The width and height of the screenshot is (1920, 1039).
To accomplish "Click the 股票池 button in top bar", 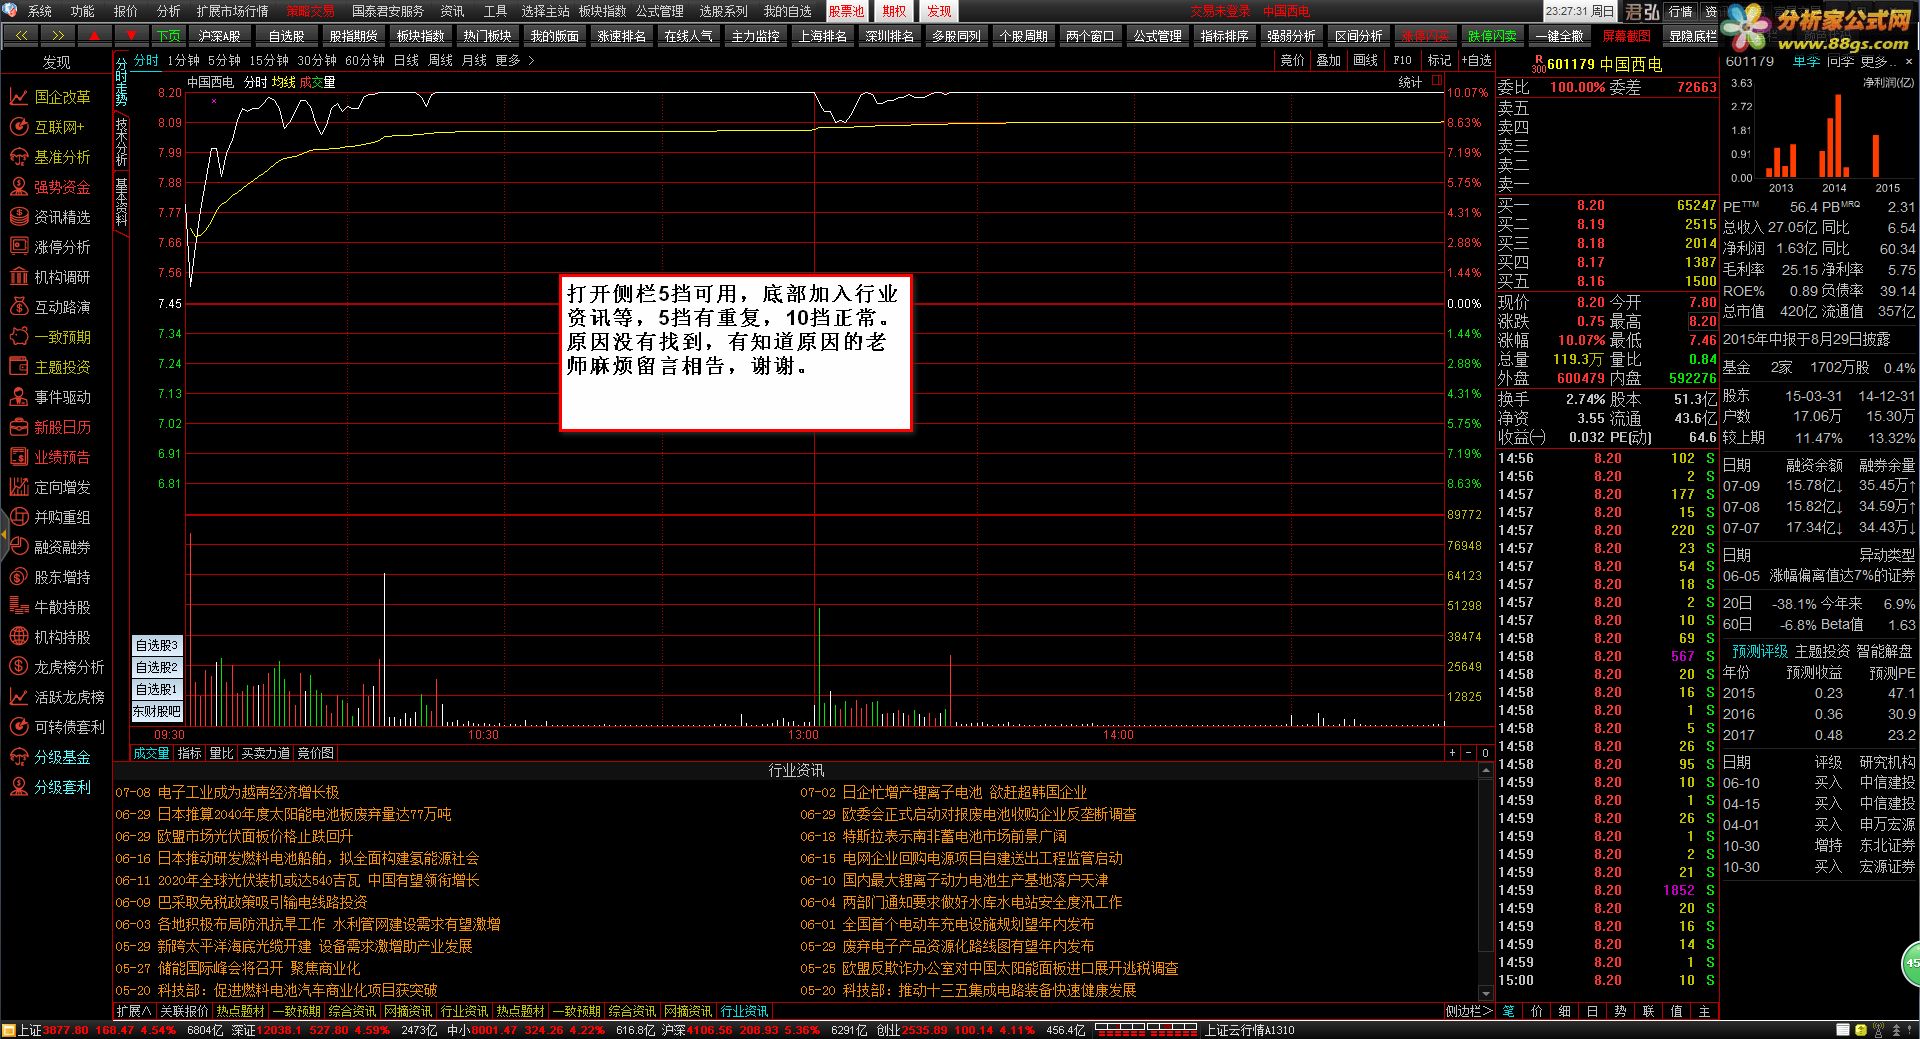I will tap(846, 11).
